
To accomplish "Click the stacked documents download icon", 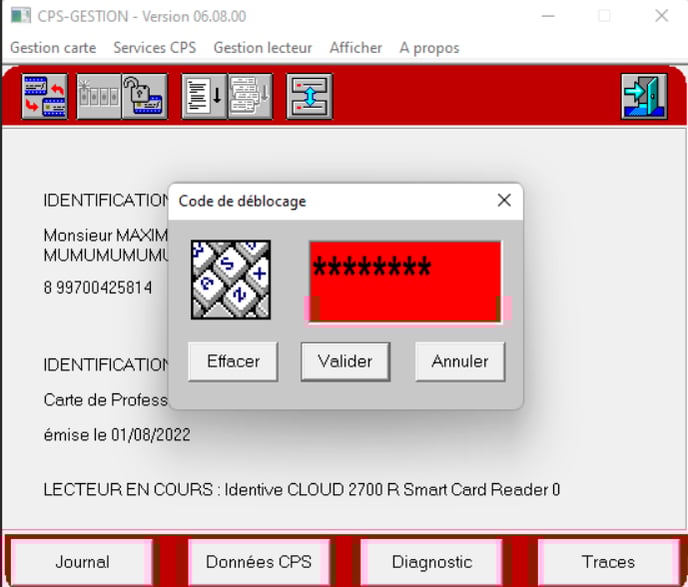I will click(250, 96).
